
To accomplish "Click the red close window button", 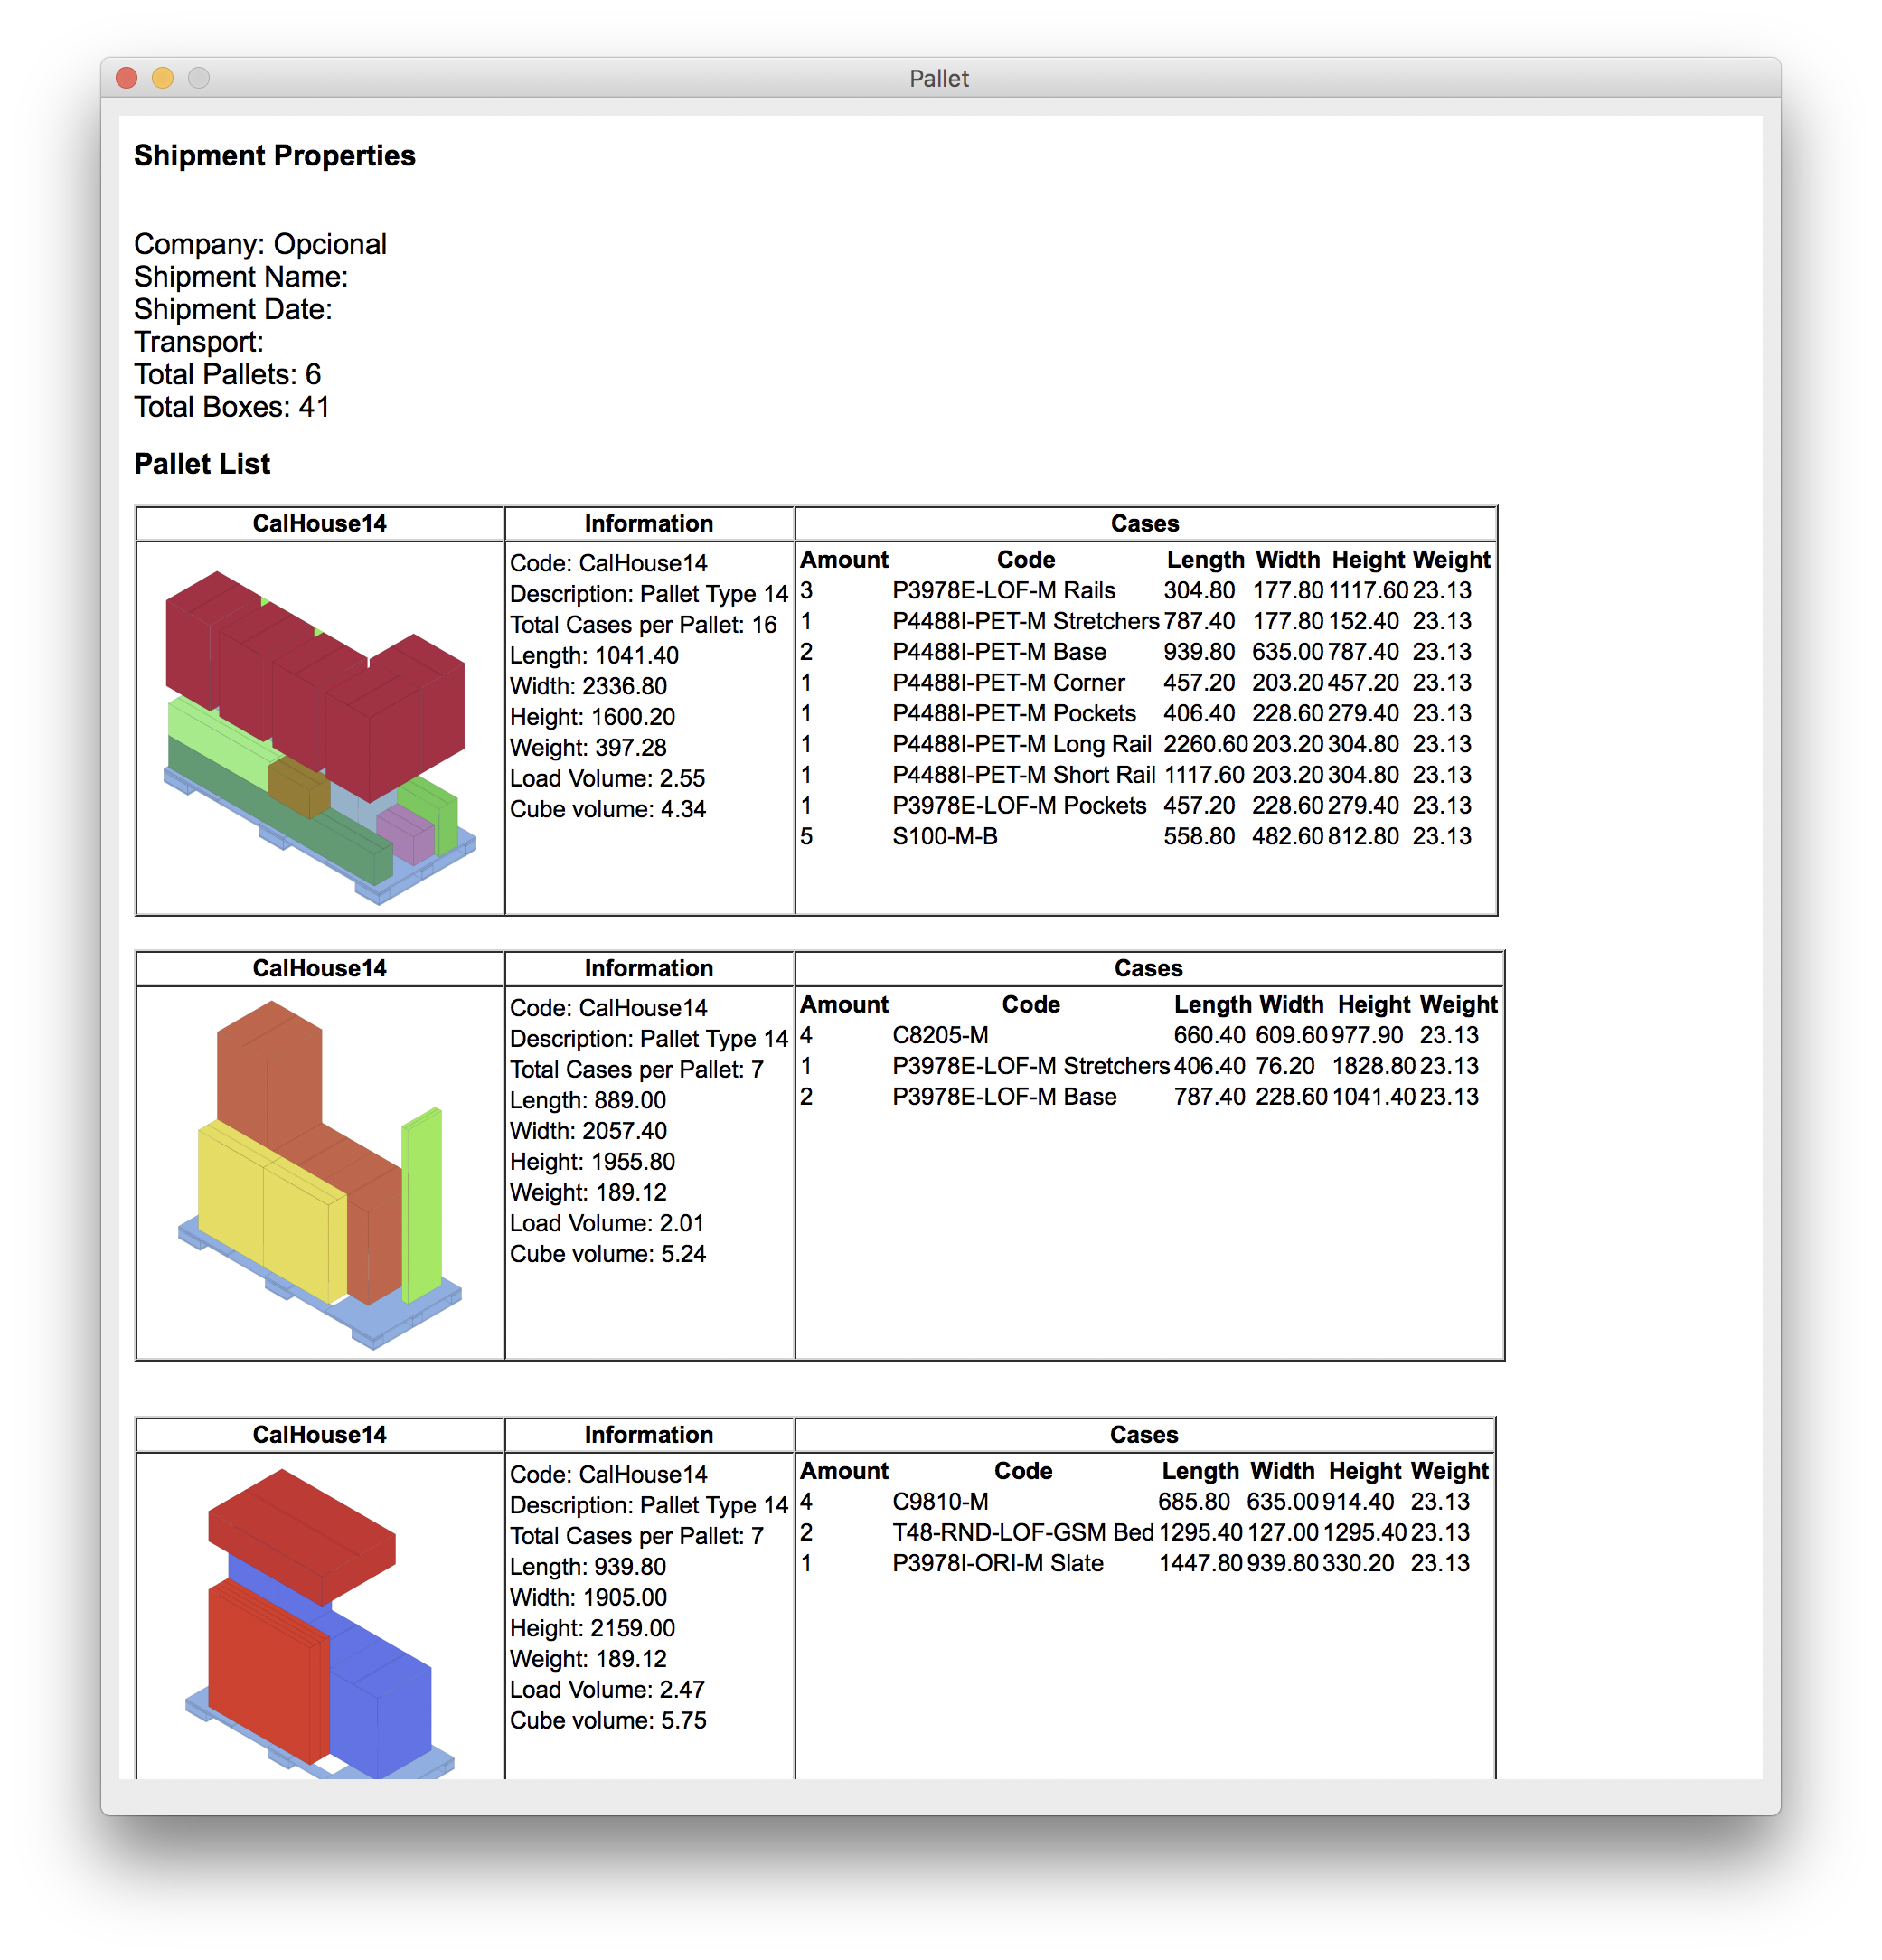I will tap(126, 78).
